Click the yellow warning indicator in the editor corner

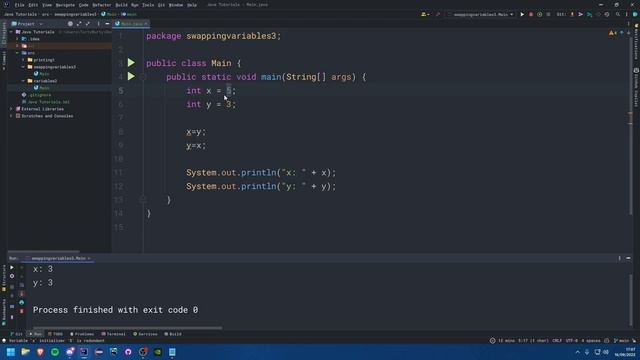click(612, 33)
